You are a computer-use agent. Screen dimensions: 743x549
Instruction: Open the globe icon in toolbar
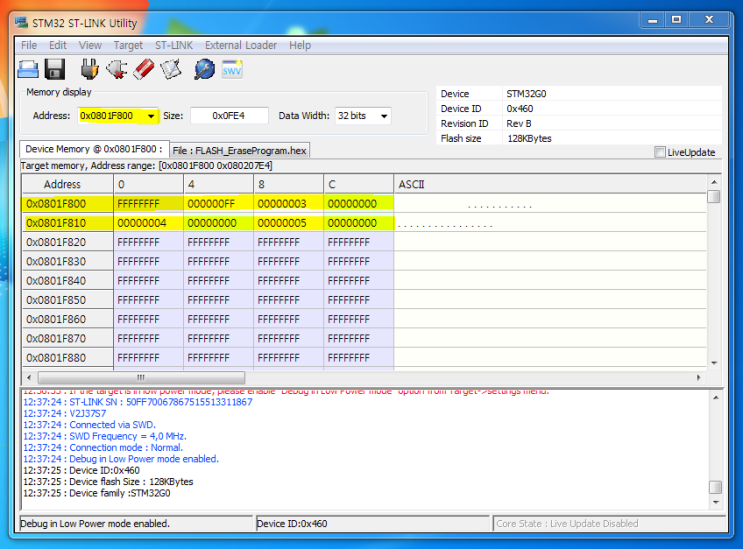204,69
